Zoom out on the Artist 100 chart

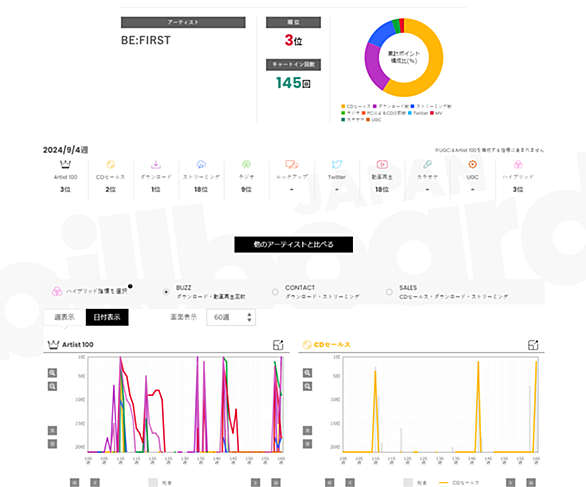coord(52,386)
